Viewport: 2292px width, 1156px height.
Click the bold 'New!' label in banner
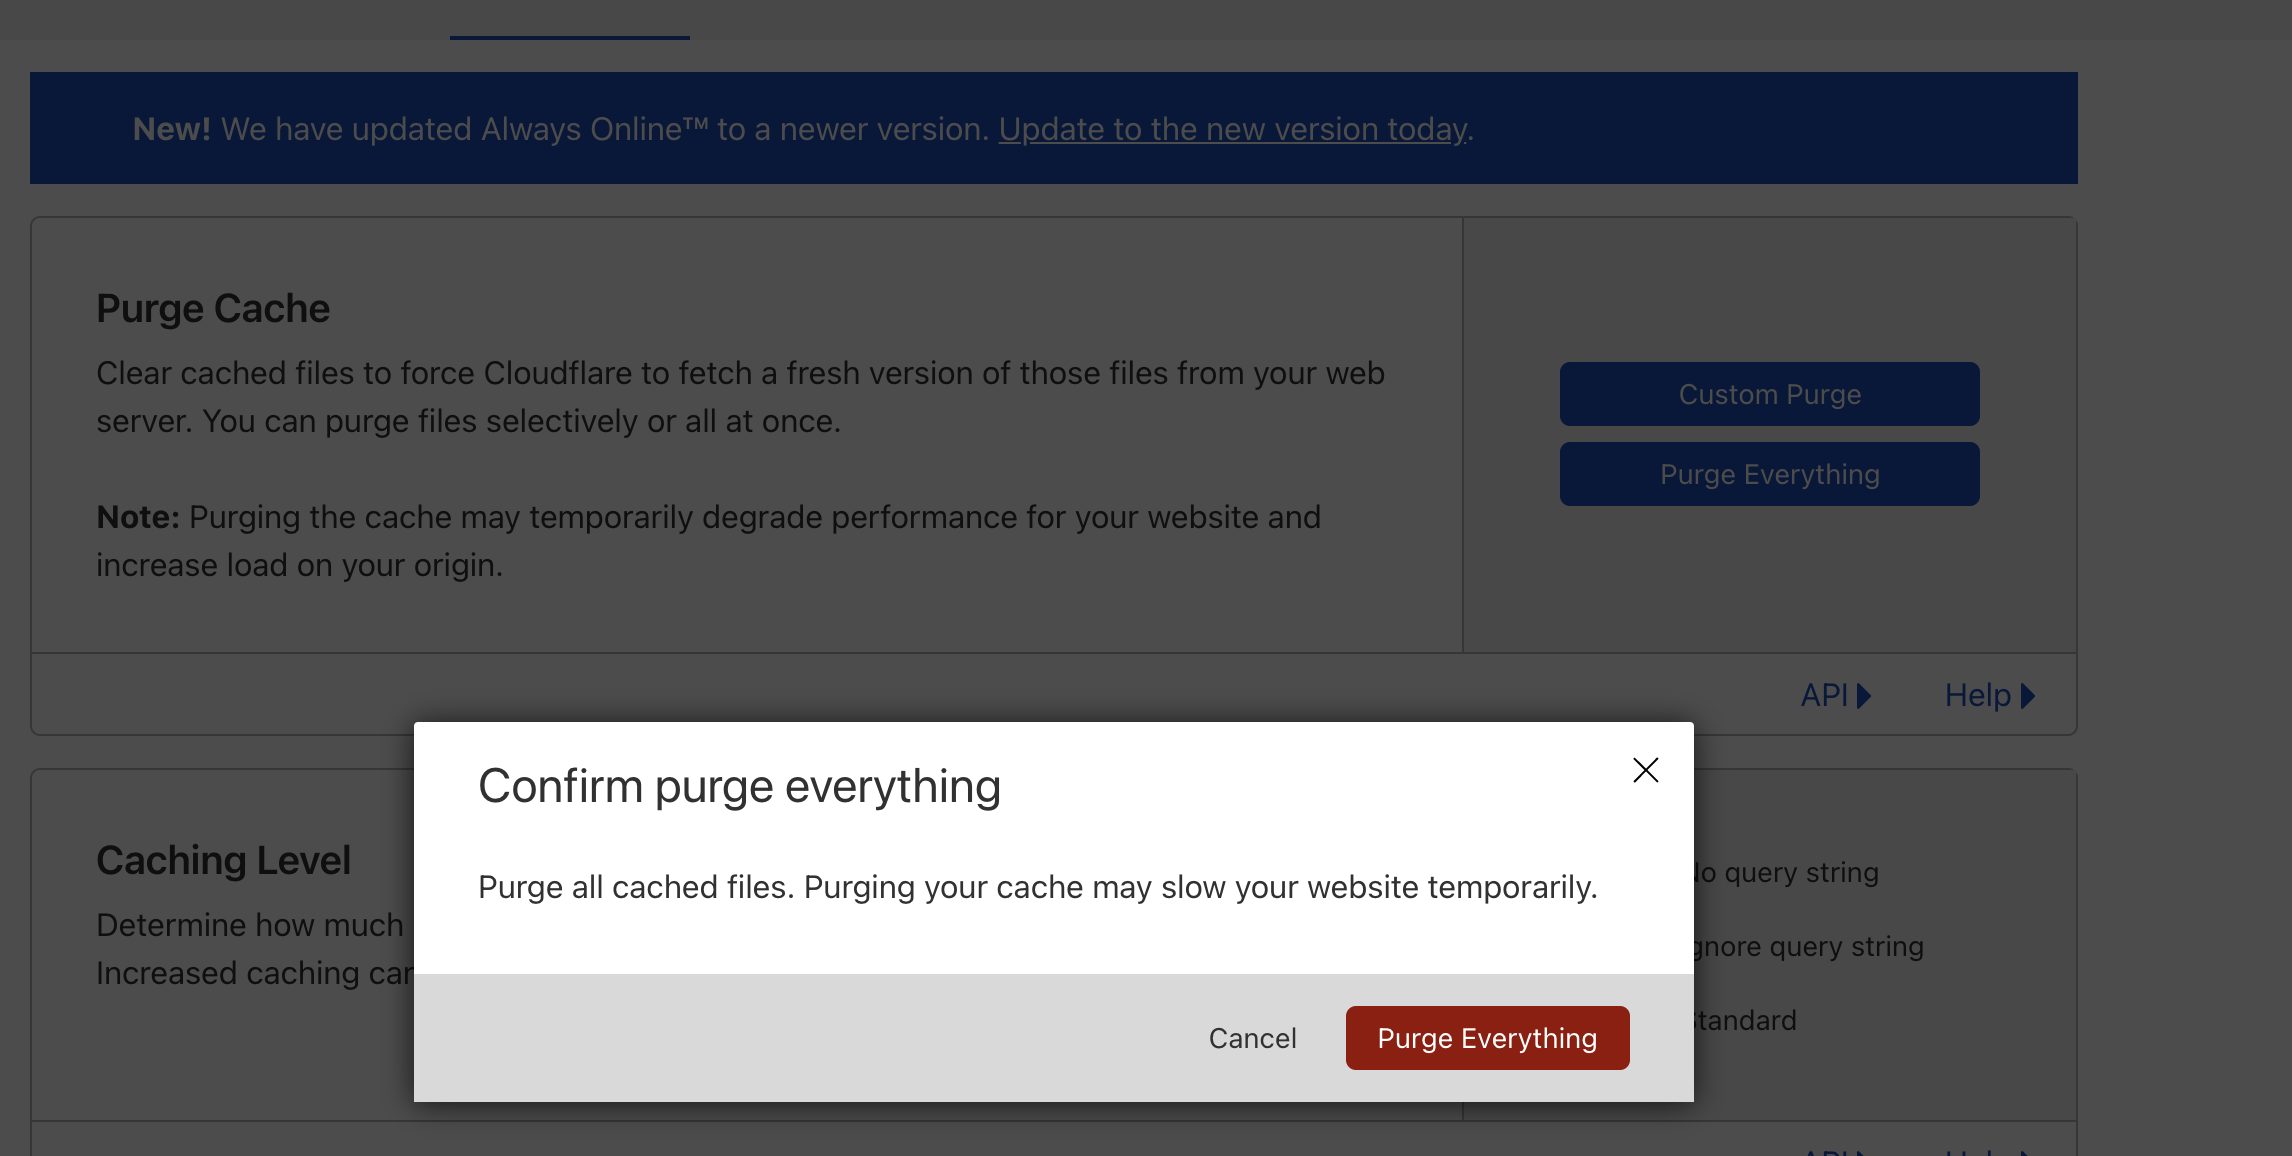(171, 129)
